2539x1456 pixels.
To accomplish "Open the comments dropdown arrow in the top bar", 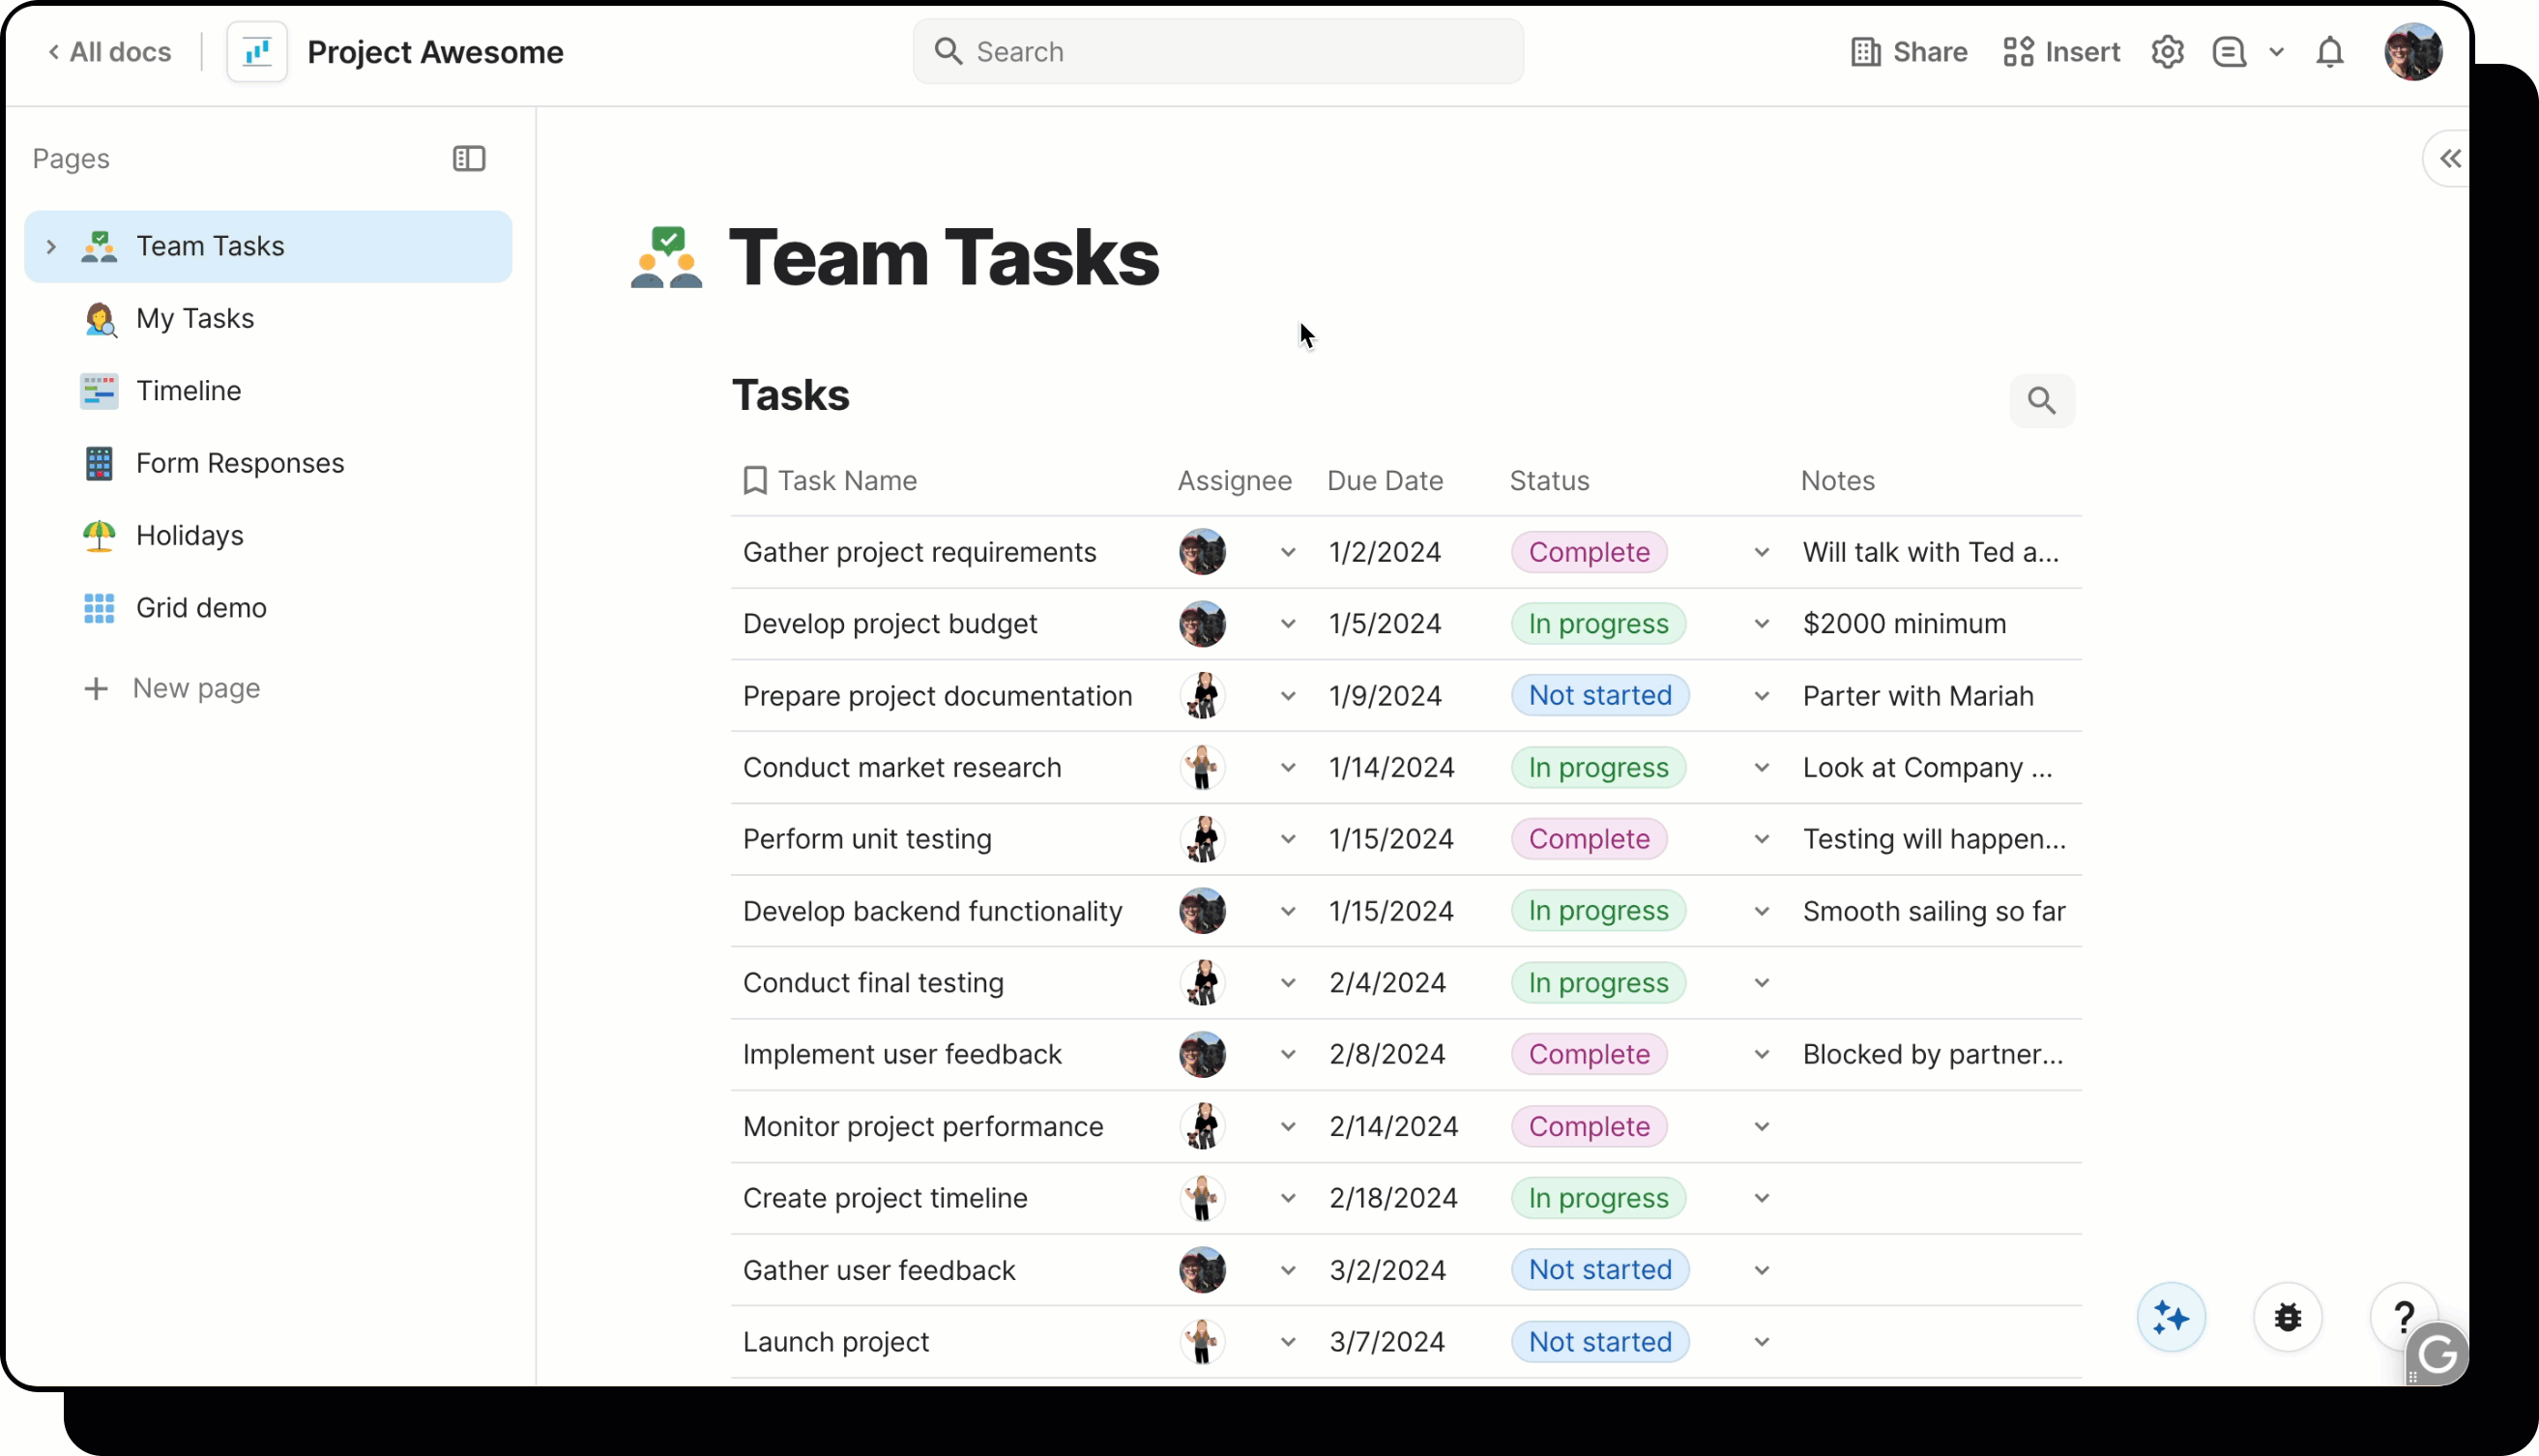I will click(2277, 52).
